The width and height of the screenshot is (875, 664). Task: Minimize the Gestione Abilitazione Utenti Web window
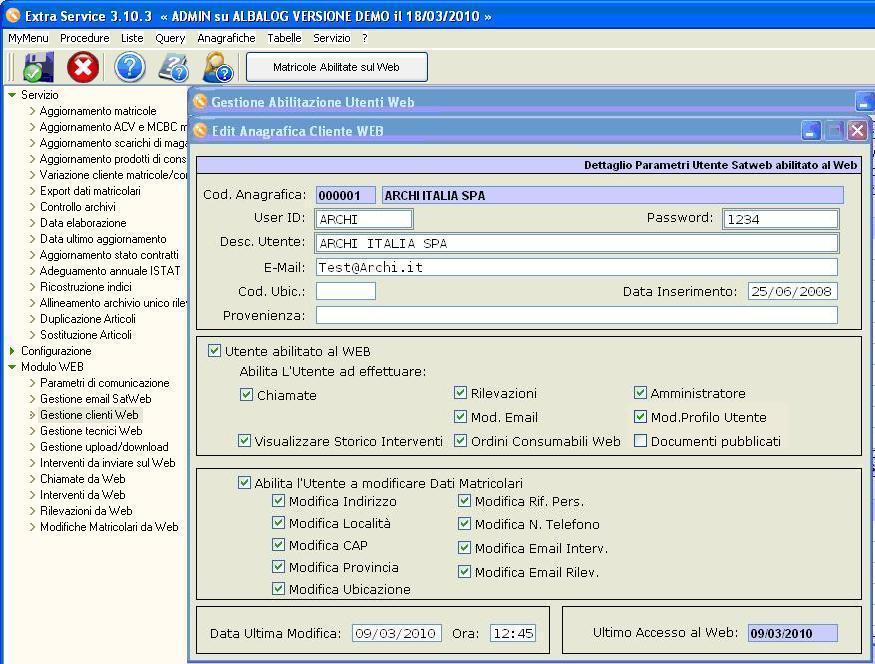[864, 102]
